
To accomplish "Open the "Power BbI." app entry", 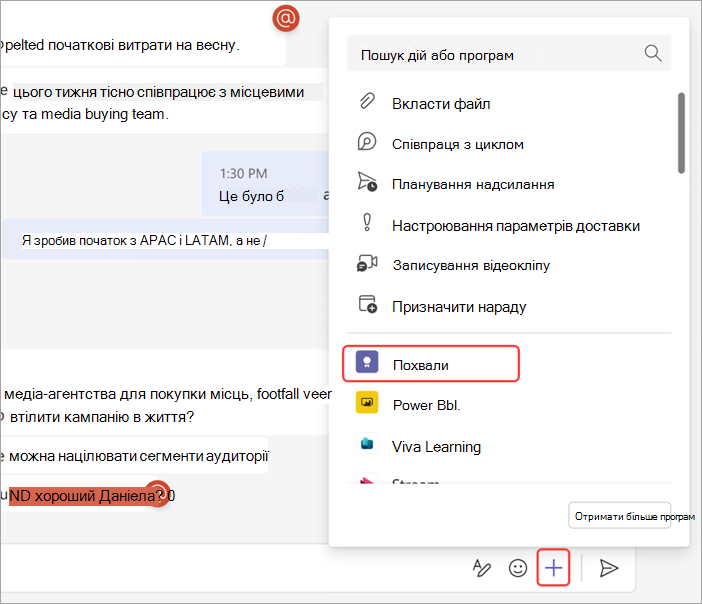I will click(426, 405).
